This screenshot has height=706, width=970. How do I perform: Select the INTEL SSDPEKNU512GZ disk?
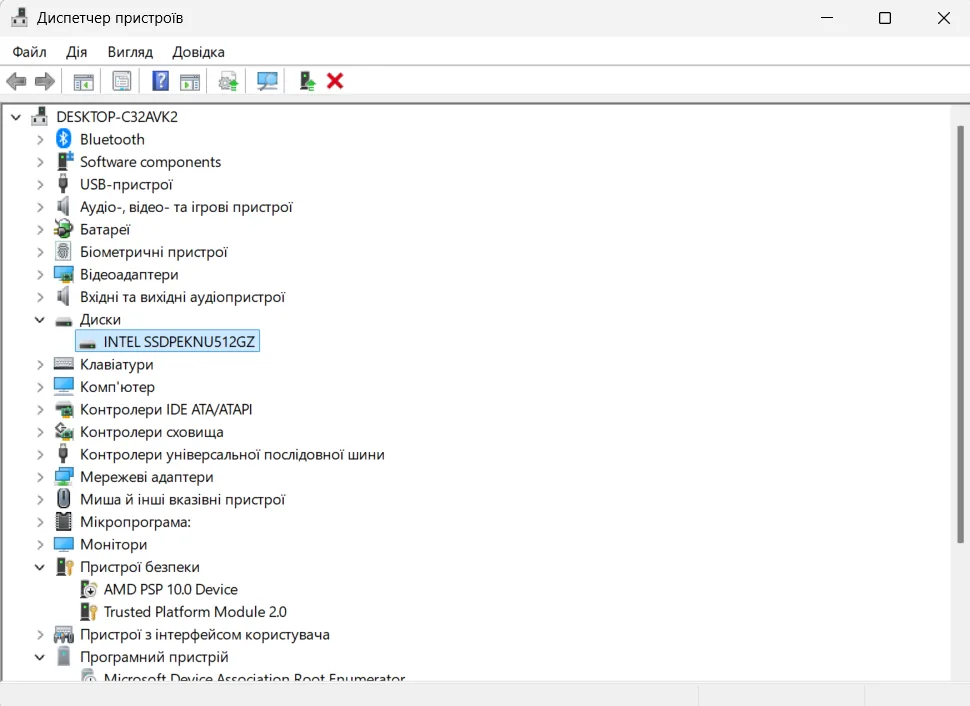[x=168, y=342]
